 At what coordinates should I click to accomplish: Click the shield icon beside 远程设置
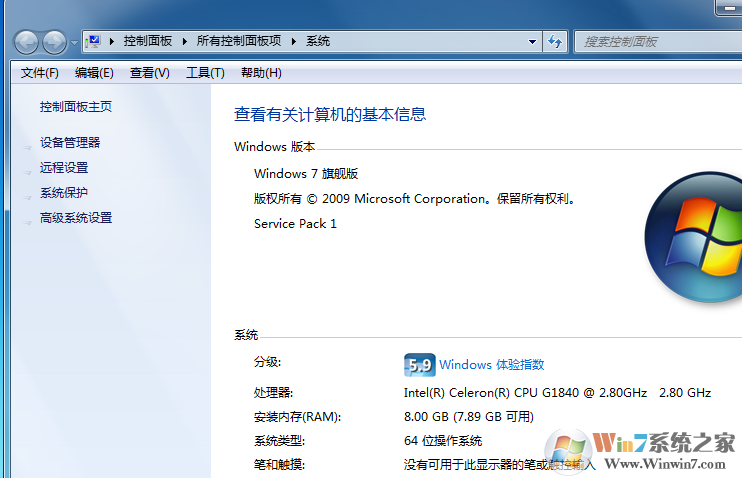(x=28, y=173)
